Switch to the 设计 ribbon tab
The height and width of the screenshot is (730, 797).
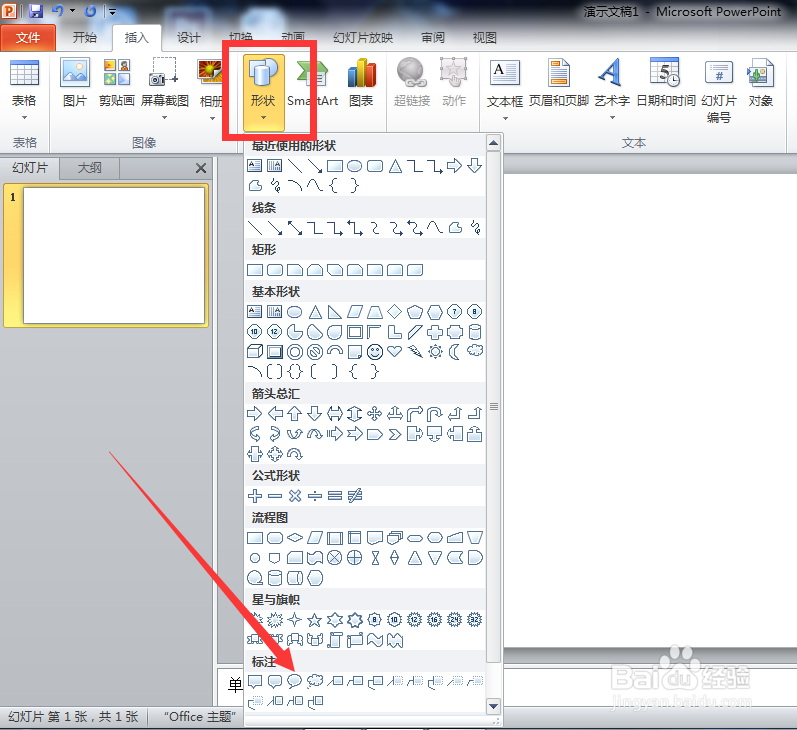click(x=189, y=38)
